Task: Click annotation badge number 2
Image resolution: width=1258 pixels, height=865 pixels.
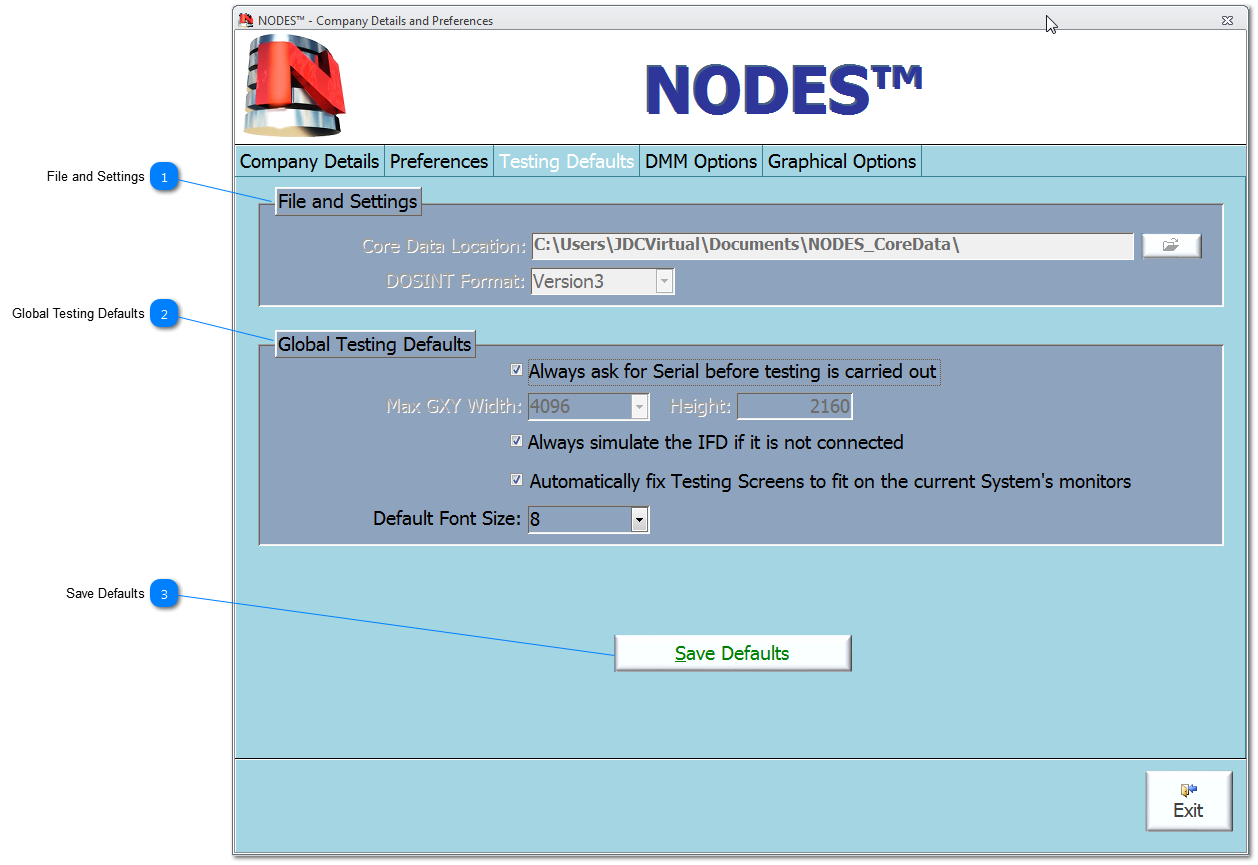Action: tap(164, 314)
